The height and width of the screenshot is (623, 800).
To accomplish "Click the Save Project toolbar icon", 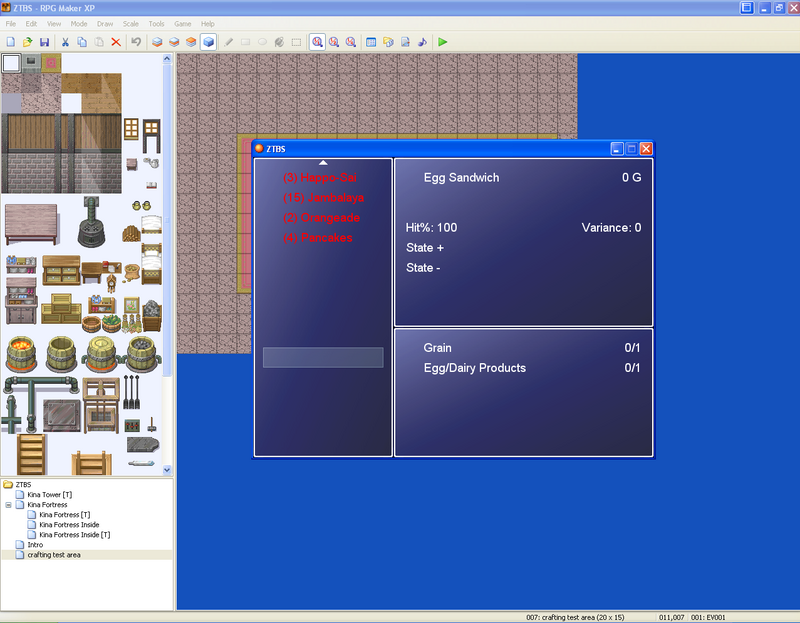I will [44, 42].
